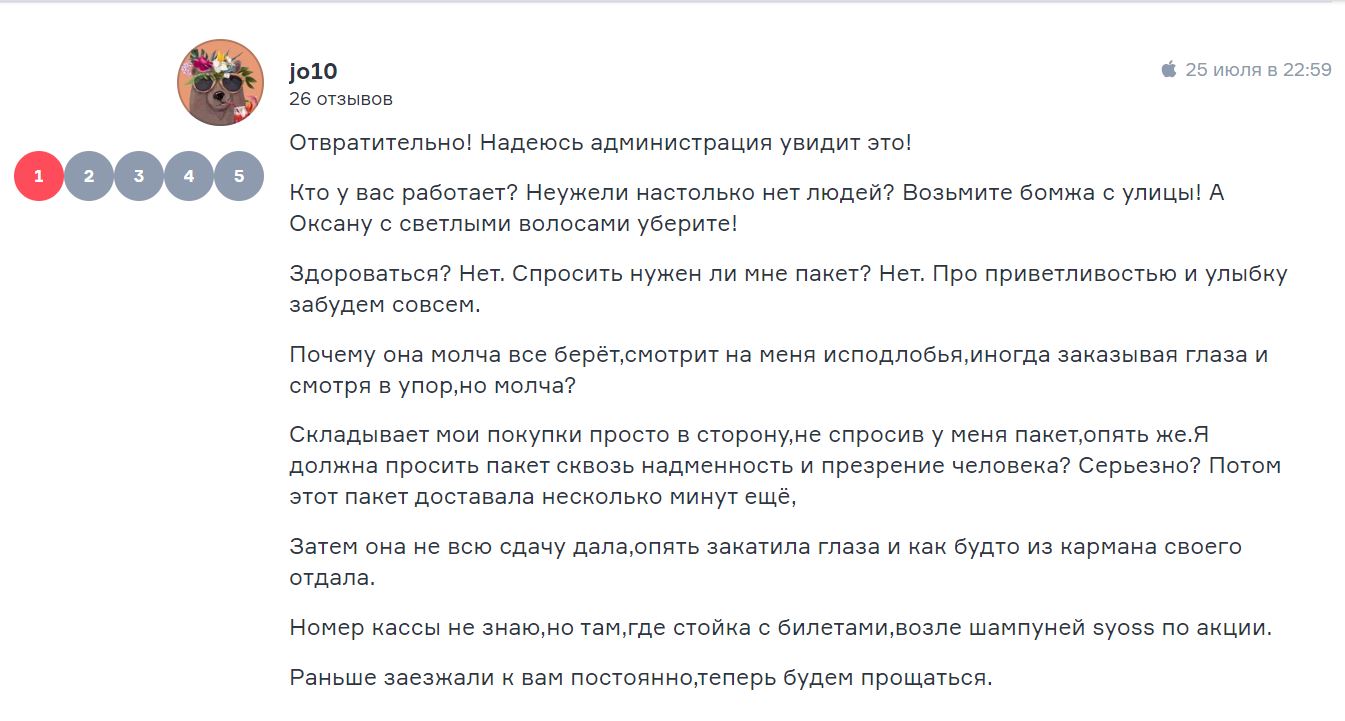Click the opening line "Отвратительно! Надеюсь администрация увидит это!"
Screen dimensions: 1345x721
[x=600, y=143]
